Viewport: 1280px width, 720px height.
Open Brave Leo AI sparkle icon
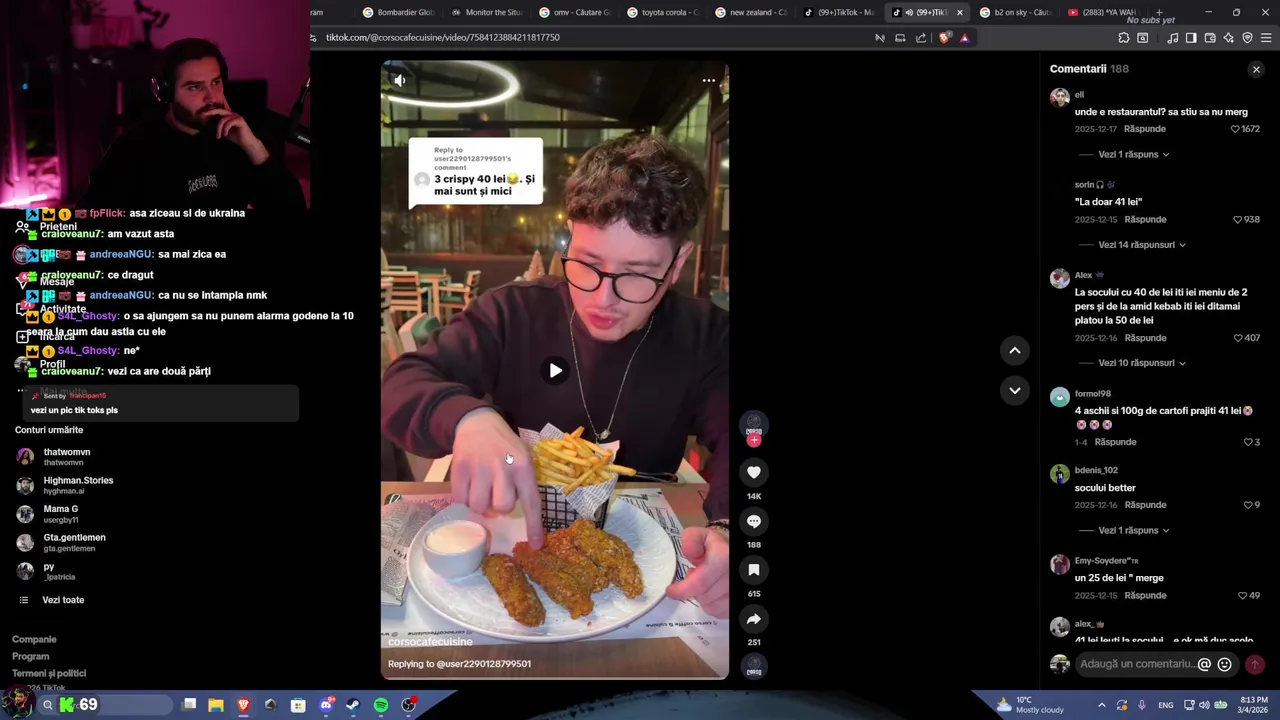pyautogui.click(x=1229, y=38)
